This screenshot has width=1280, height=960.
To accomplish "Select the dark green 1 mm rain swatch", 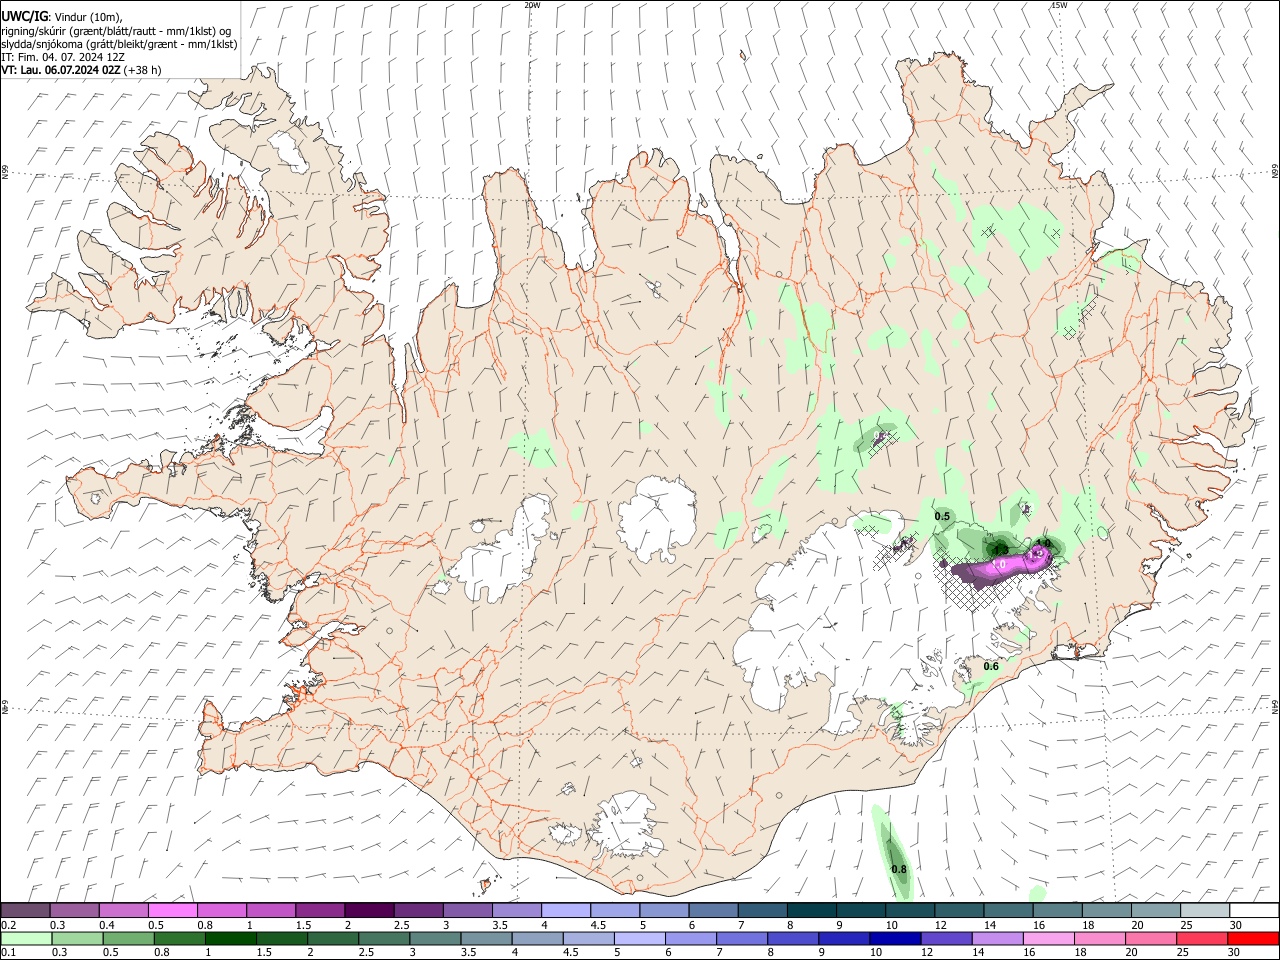I will point(230,938).
